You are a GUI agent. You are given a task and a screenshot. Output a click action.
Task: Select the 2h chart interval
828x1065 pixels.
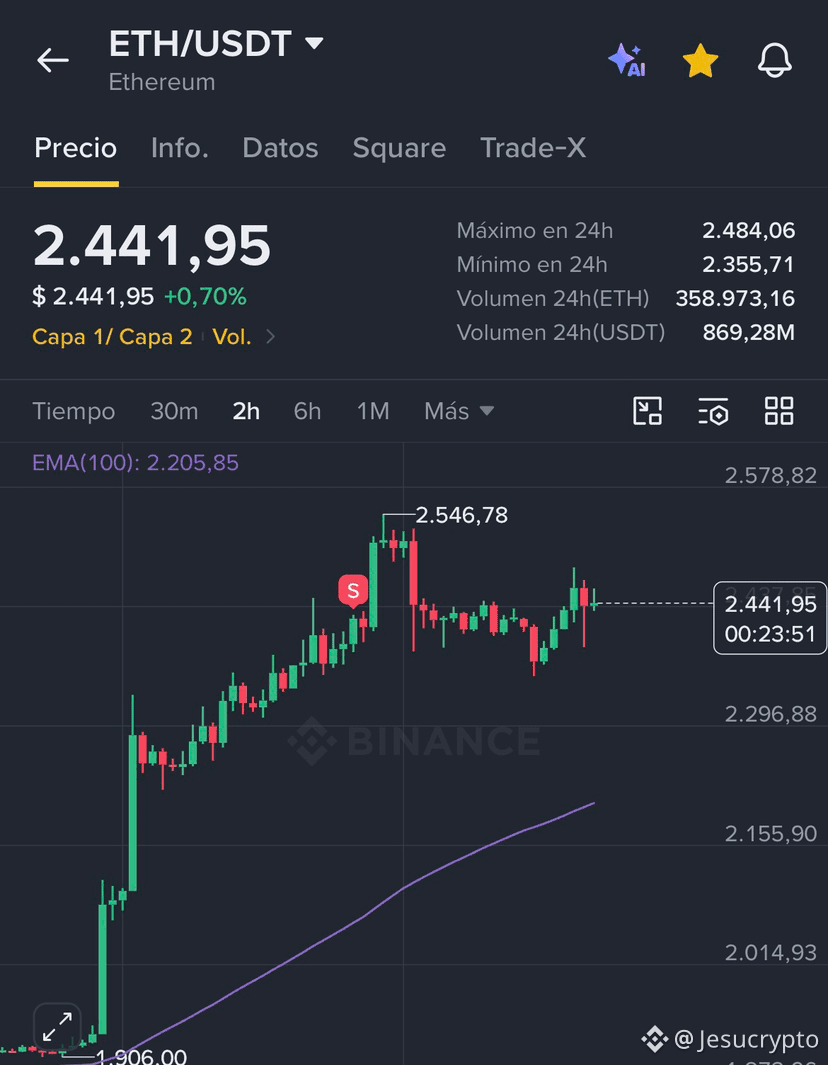click(x=247, y=411)
